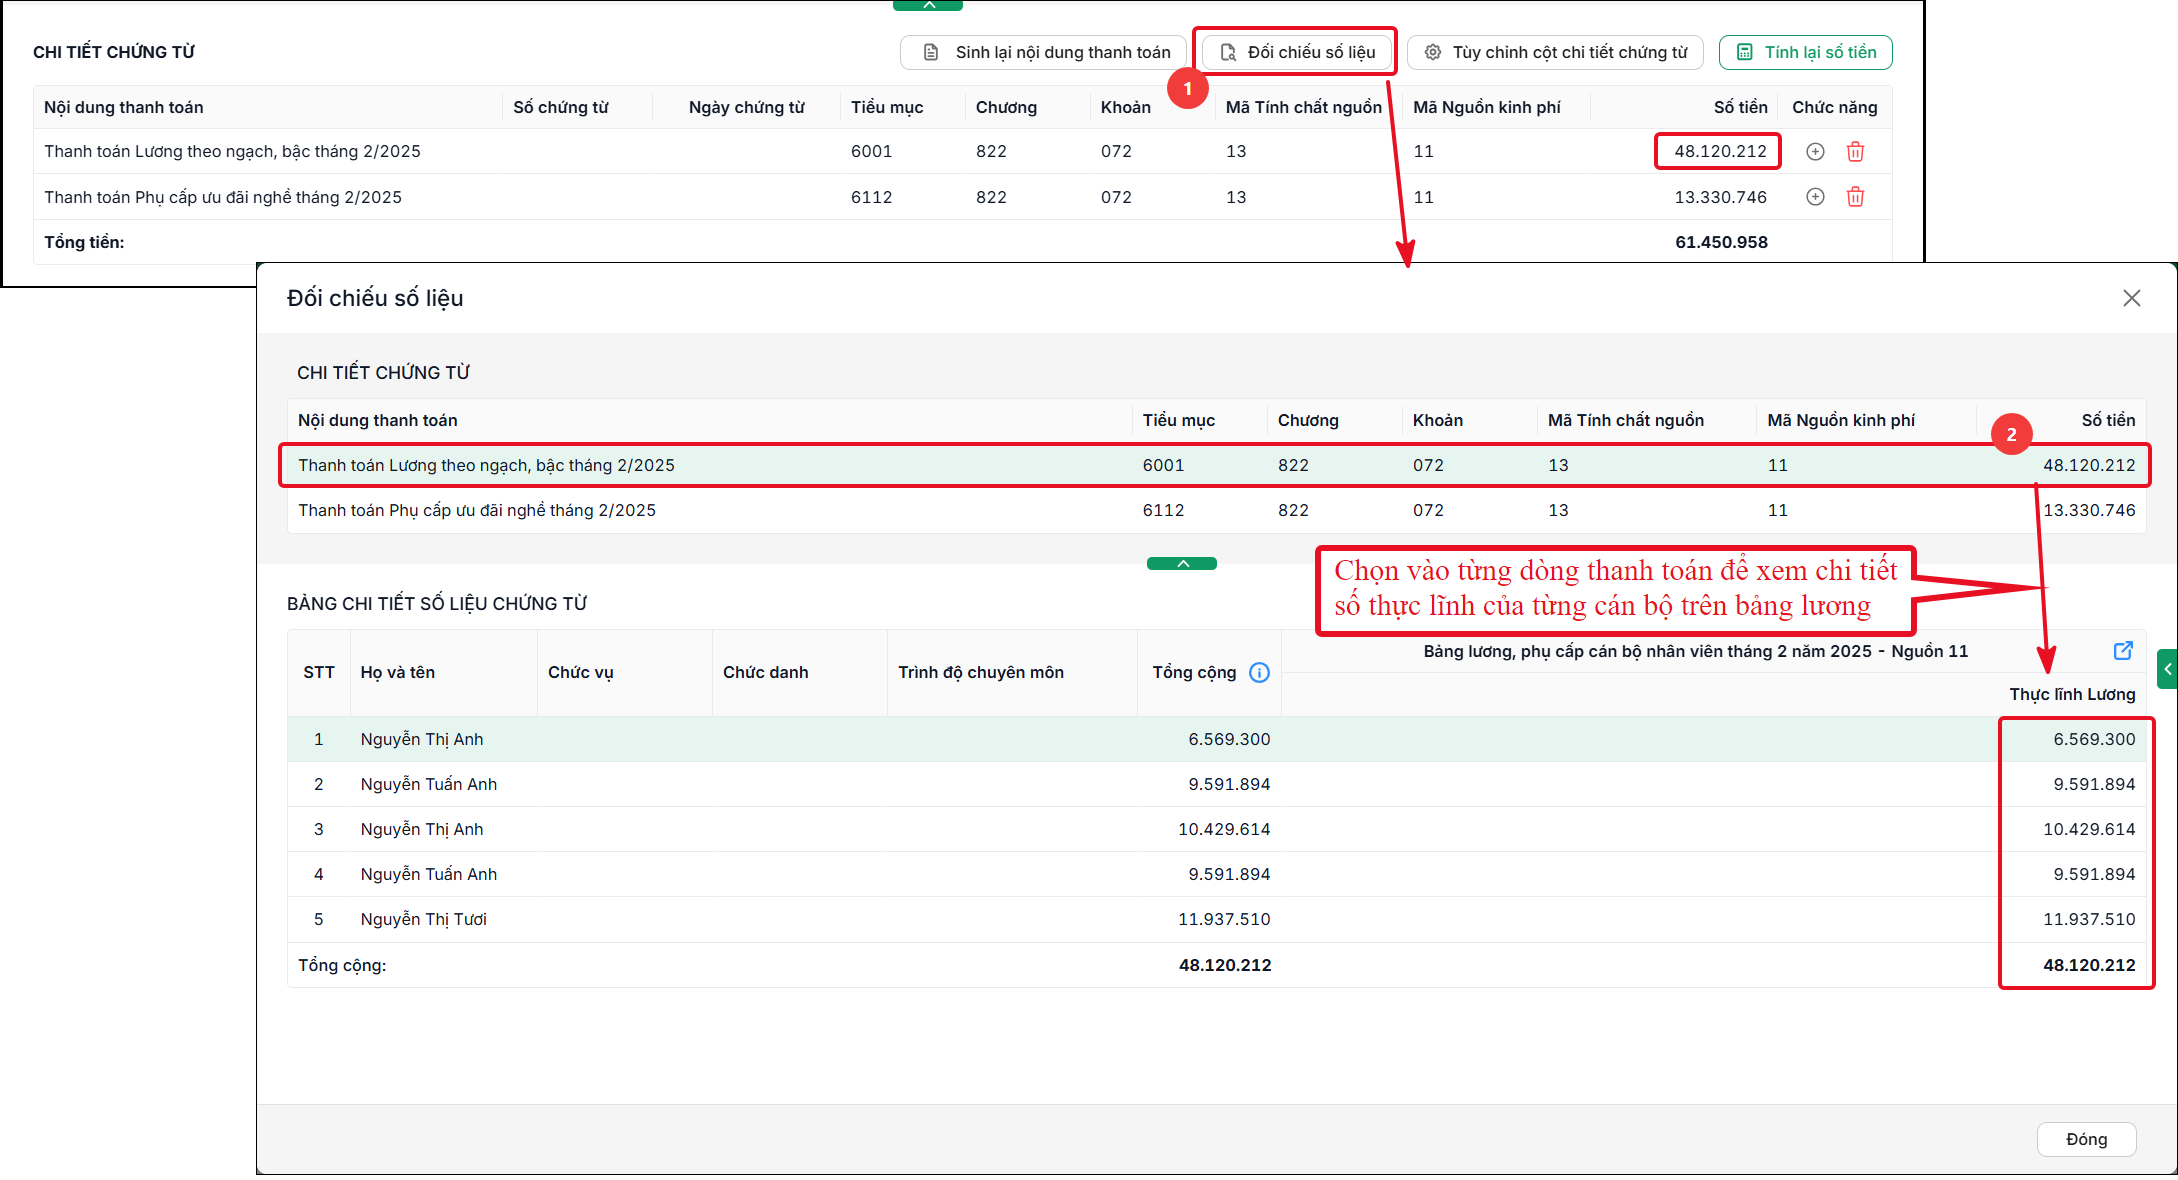Select Thanh toán Lương theo ngạch row in dialog
The image size is (2178, 1180).
[x=1216, y=465]
